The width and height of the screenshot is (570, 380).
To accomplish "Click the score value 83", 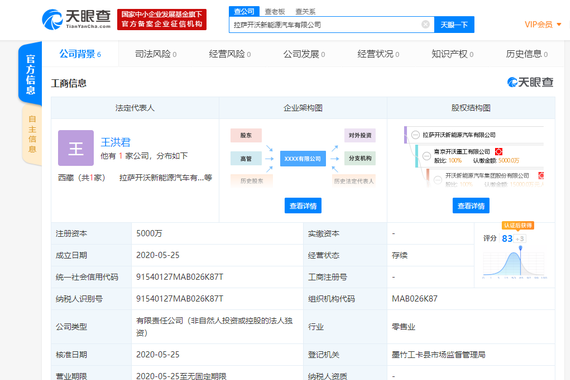I will click(x=507, y=239).
